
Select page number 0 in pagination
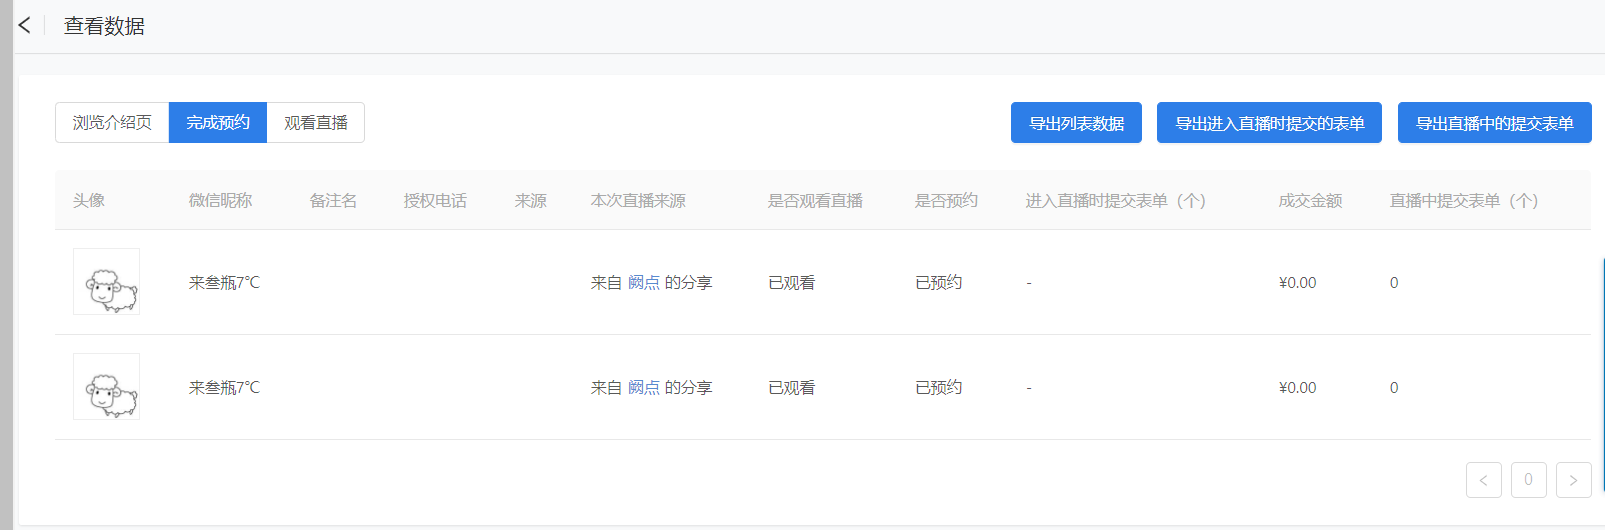1529,480
